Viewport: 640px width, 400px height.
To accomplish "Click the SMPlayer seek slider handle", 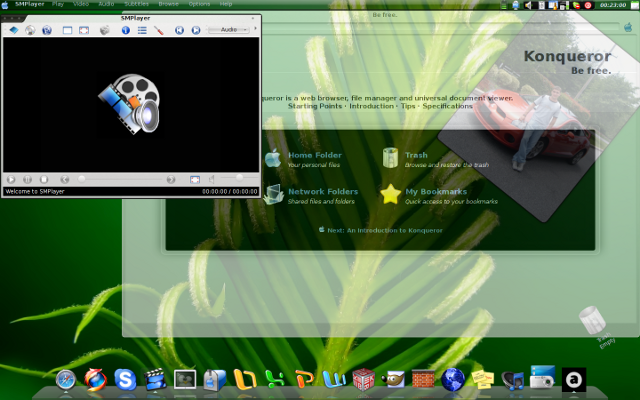I will pos(82,179).
